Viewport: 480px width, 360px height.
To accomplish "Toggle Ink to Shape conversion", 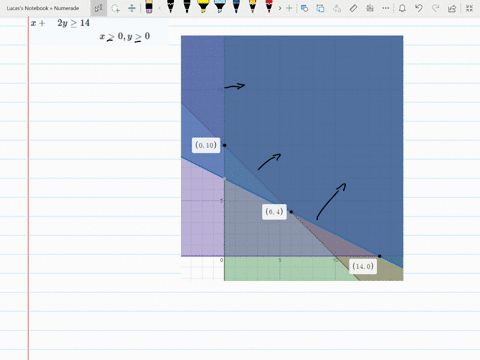I will [320, 8].
